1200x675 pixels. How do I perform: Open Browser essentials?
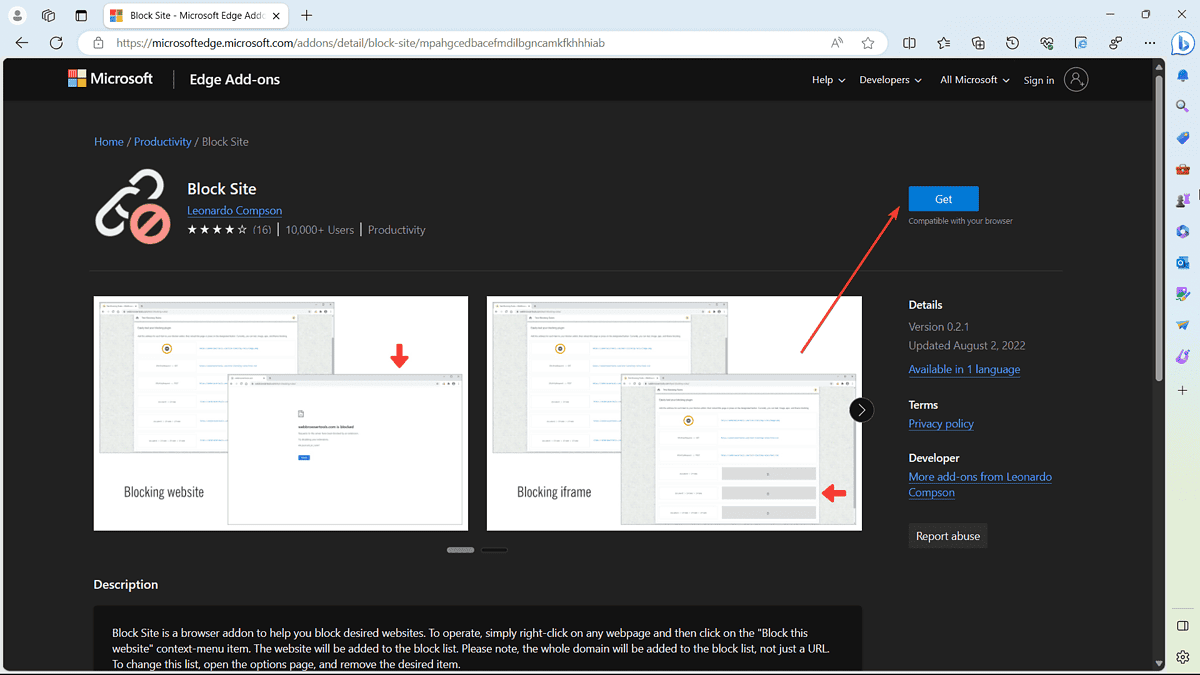pyautogui.click(x=1046, y=43)
